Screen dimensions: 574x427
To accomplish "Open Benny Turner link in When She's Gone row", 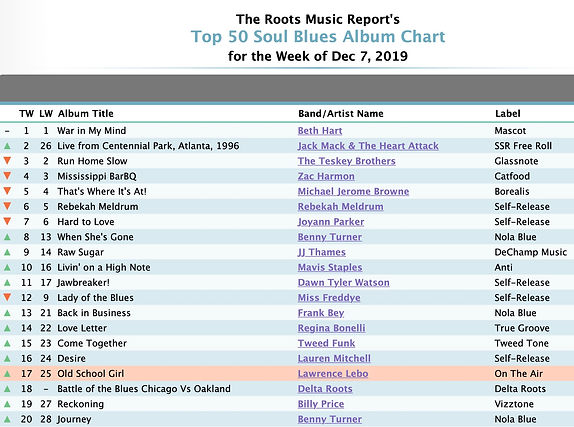I will 329,237.
